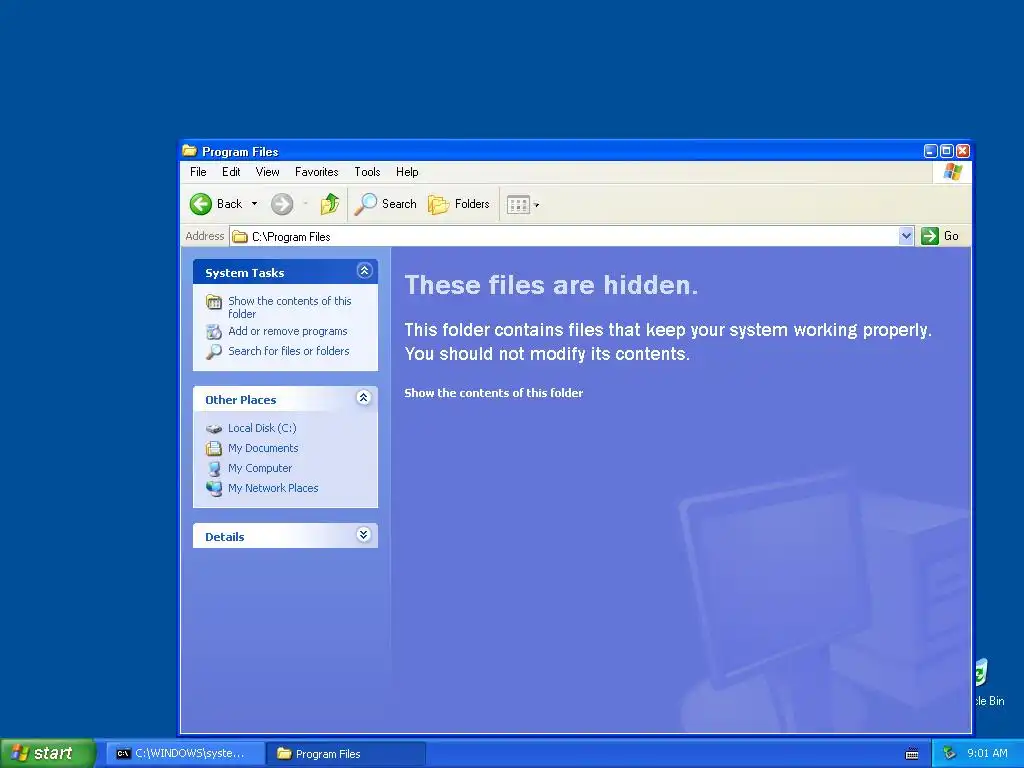Click the Windows flag logo in menu bar

click(x=953, y=172)
